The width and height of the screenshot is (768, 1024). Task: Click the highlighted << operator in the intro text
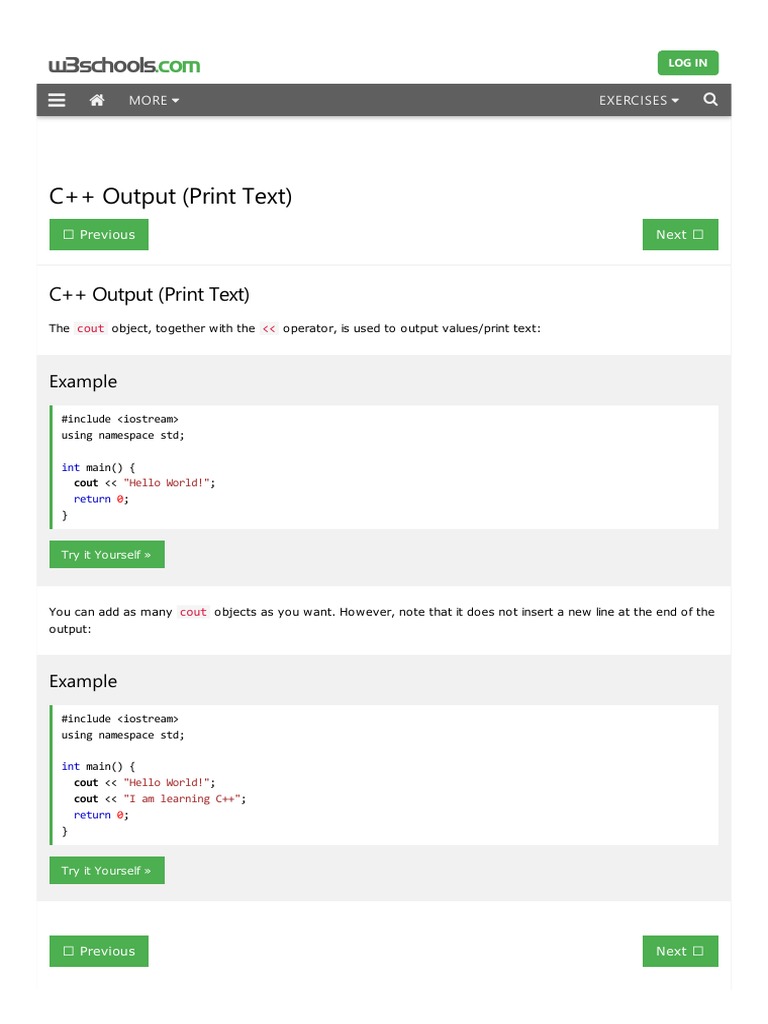[x=269, y=328]
